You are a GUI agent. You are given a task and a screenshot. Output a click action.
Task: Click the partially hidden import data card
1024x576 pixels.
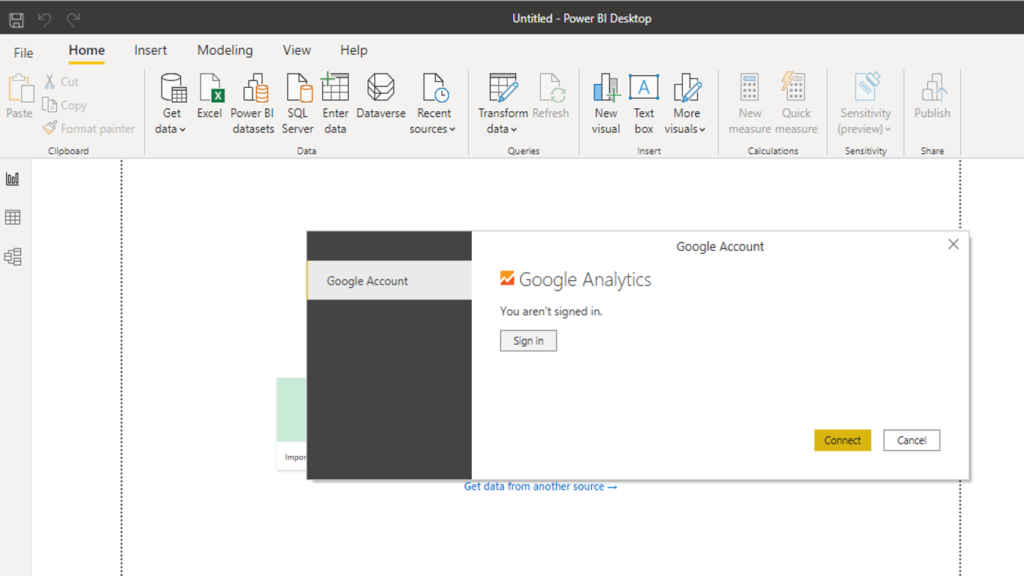[x=291, y=423]
